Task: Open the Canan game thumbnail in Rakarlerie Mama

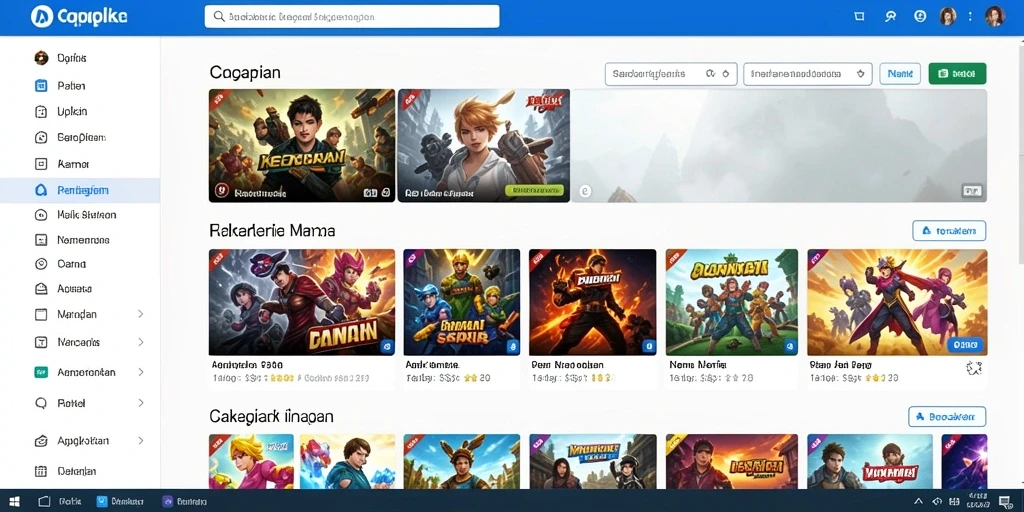Action: pos(302,302)
